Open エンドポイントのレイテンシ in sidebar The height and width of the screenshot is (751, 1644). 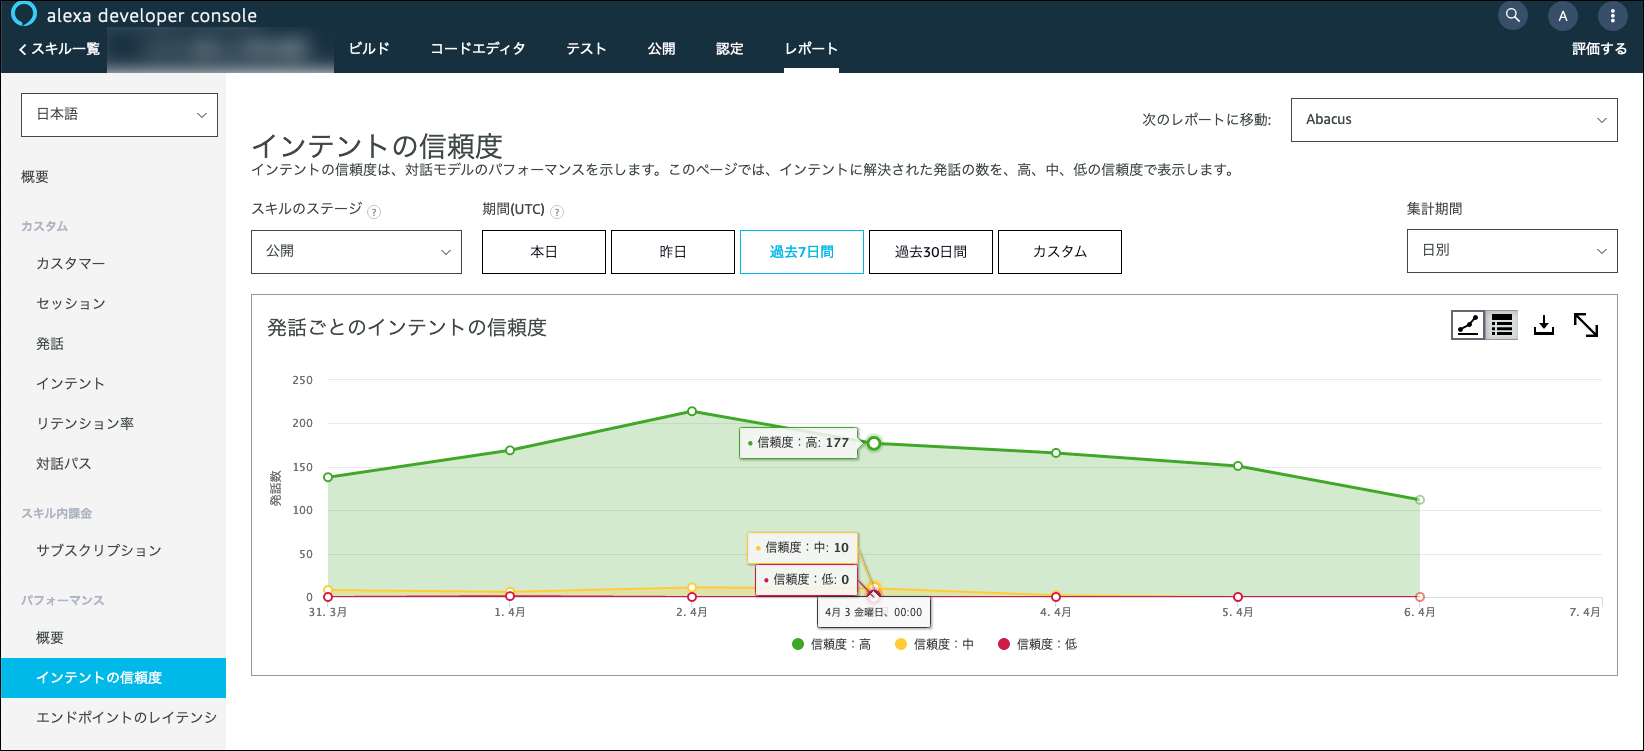tap(127, 718)
